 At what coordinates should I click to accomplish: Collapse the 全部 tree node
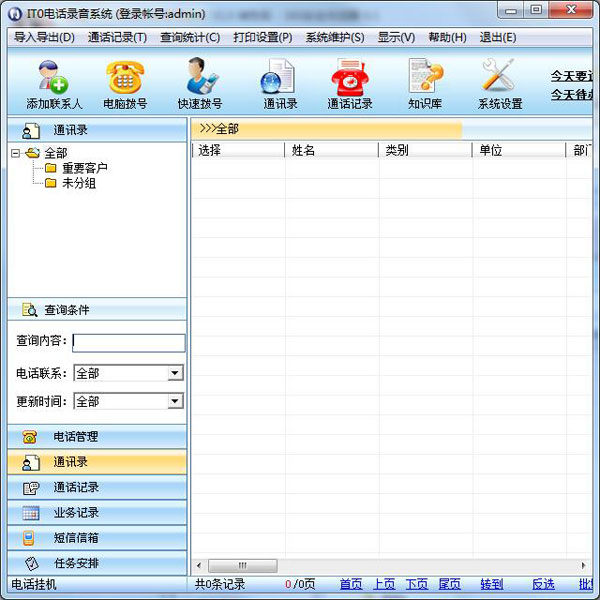tap(15, 153)
